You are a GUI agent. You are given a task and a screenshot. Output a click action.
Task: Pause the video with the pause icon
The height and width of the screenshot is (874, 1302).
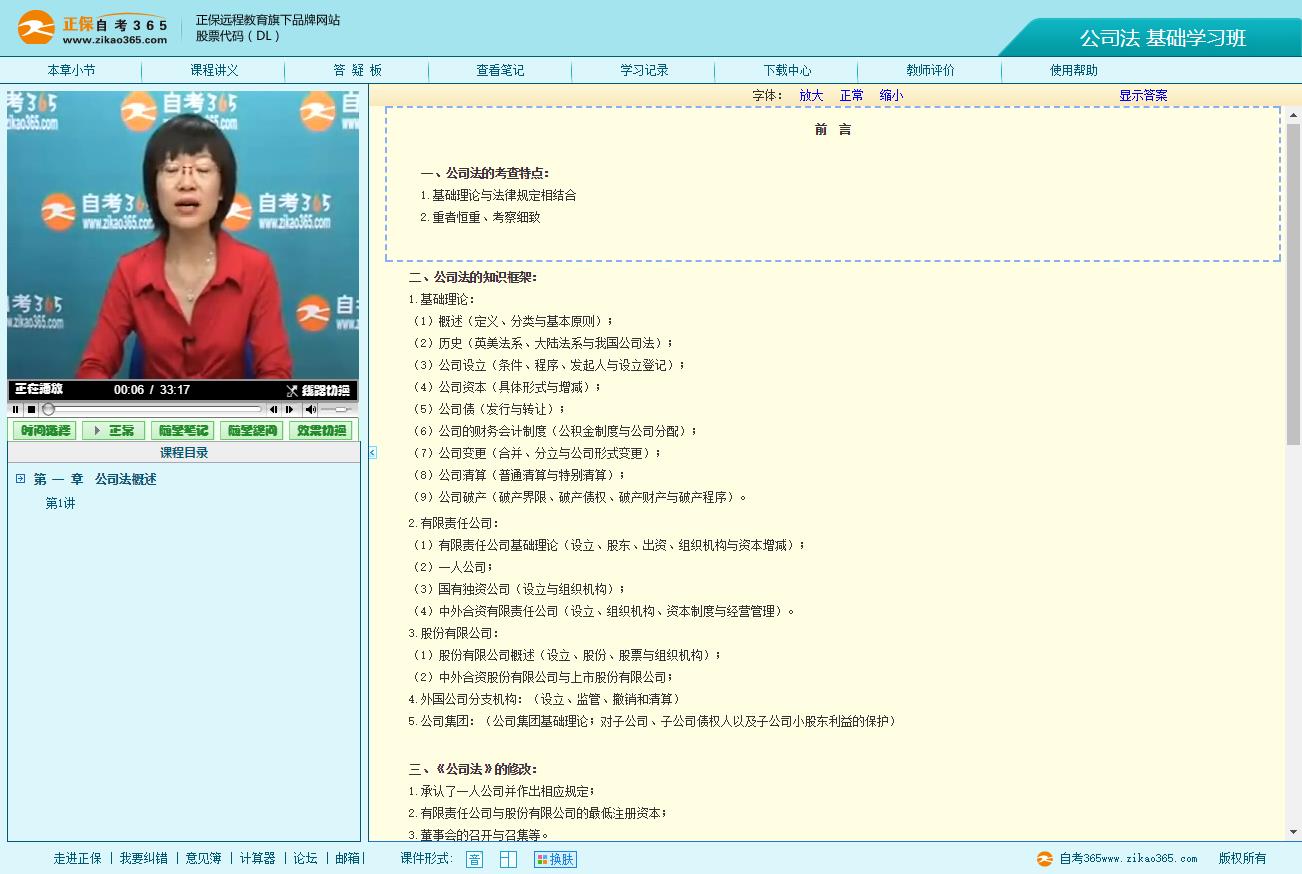(x=16, y=409)
